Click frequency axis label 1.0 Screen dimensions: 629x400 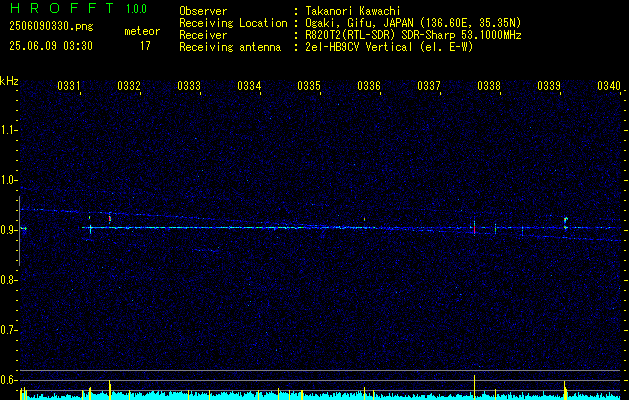pos(8,180)
